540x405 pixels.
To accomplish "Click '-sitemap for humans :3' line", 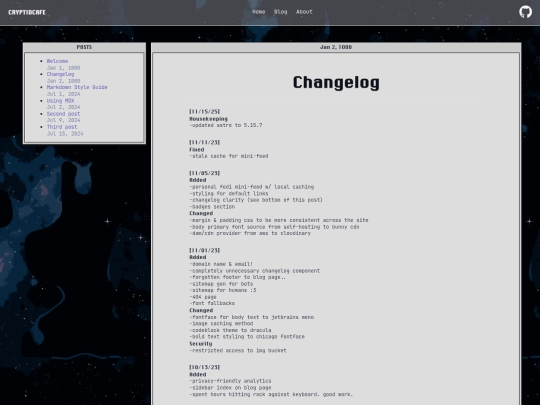I will point(222,290).
